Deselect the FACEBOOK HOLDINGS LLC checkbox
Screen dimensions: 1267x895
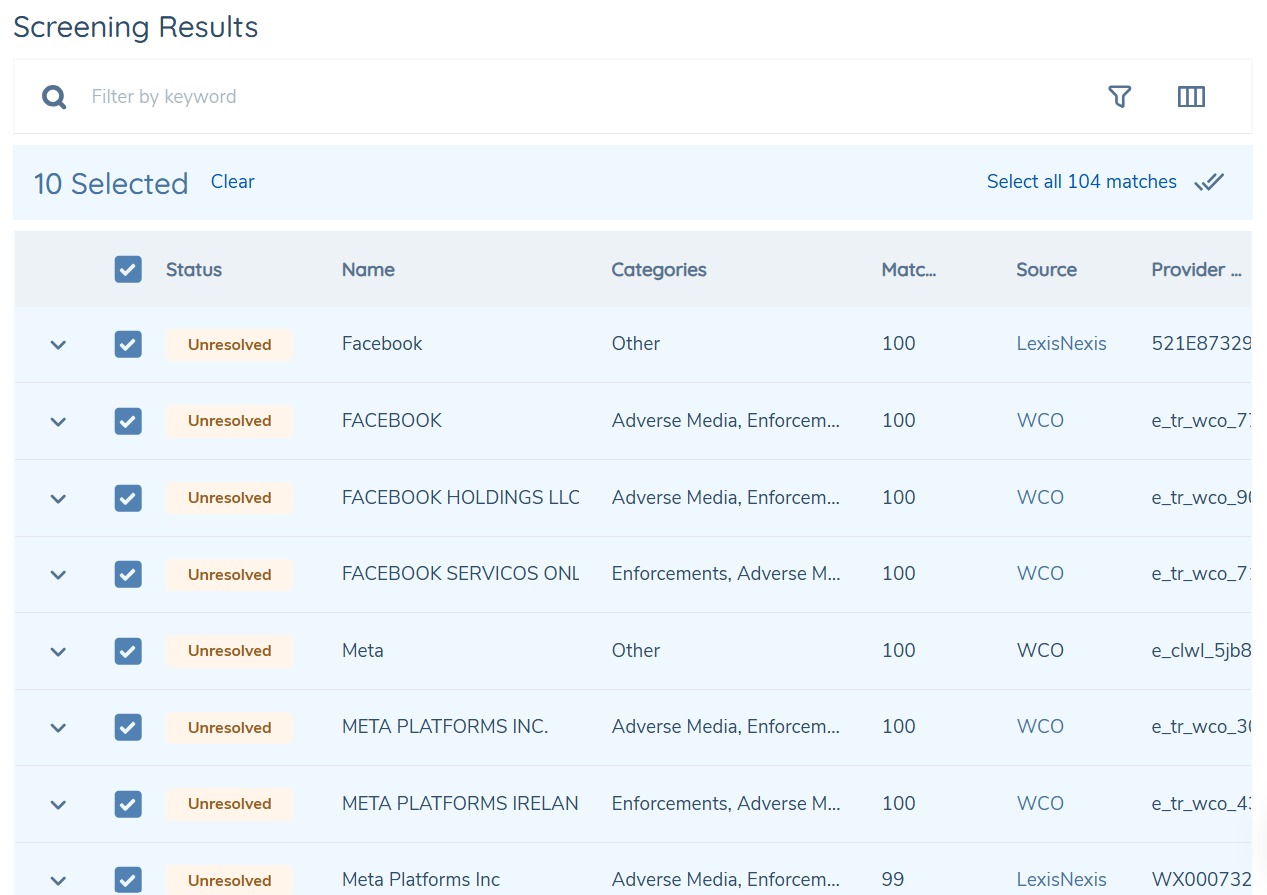tap(128, 498)
